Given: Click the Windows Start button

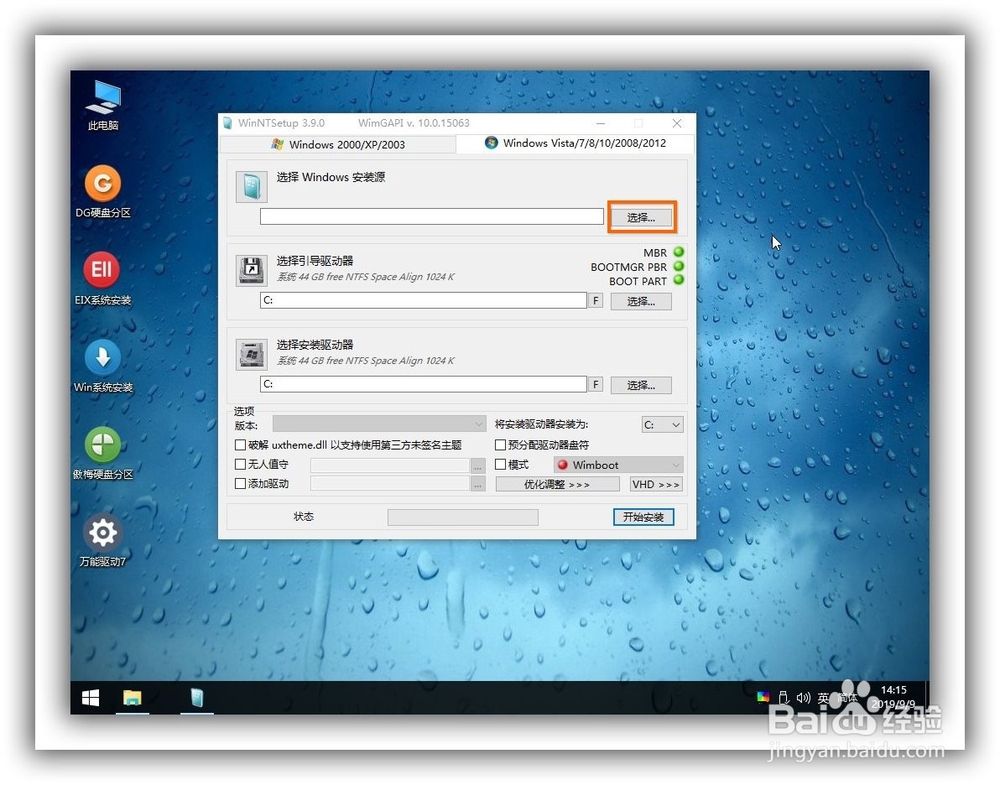Looking at the screenshot, I should coord(91,698).
